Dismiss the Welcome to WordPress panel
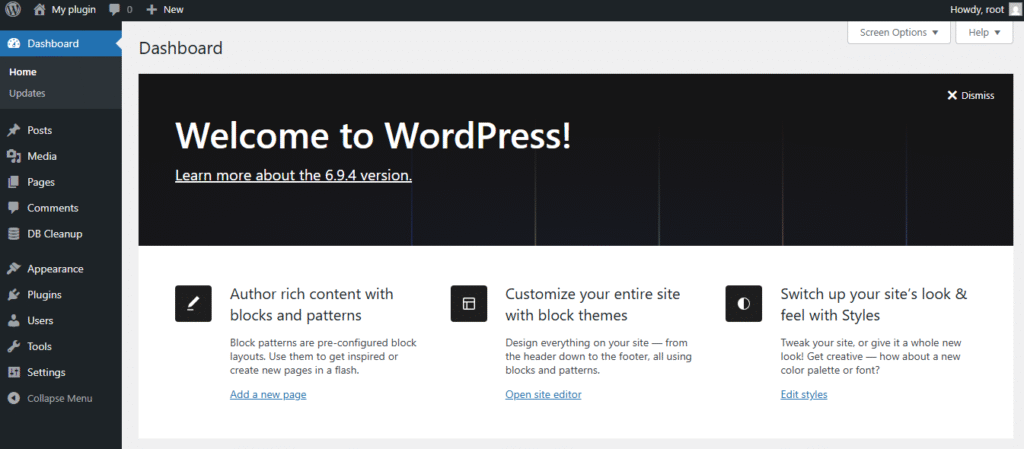This screenshot has height=449, width=1024. (x=970, y=95)
